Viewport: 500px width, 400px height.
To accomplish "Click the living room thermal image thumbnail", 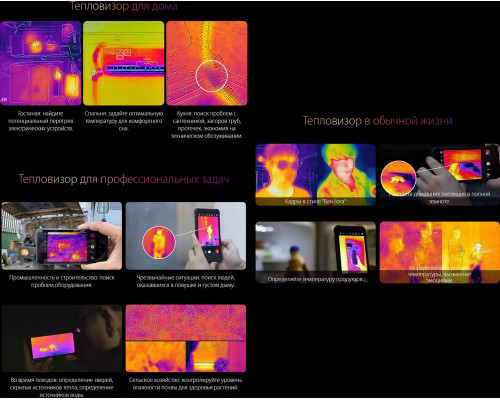I will coord(41,63).
